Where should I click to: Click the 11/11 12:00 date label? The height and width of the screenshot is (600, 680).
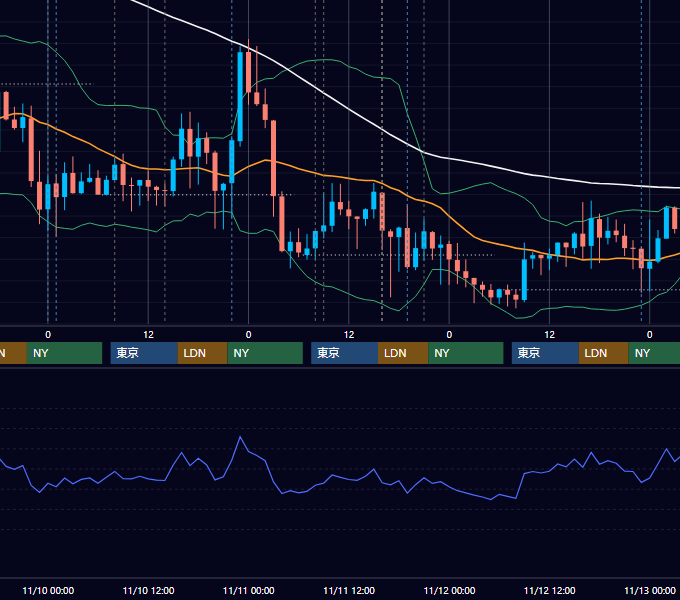(x=349, y=590)
